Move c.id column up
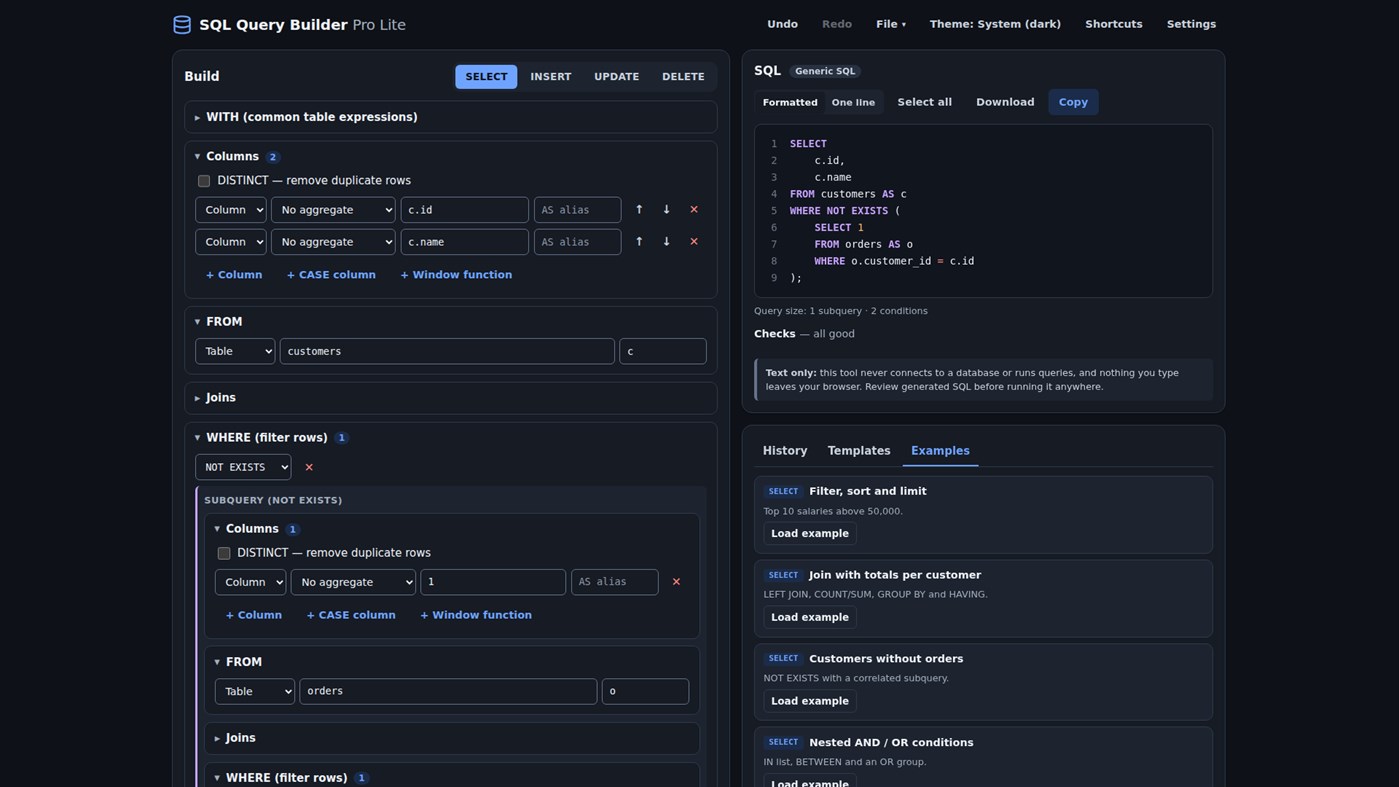 (639, 210)
